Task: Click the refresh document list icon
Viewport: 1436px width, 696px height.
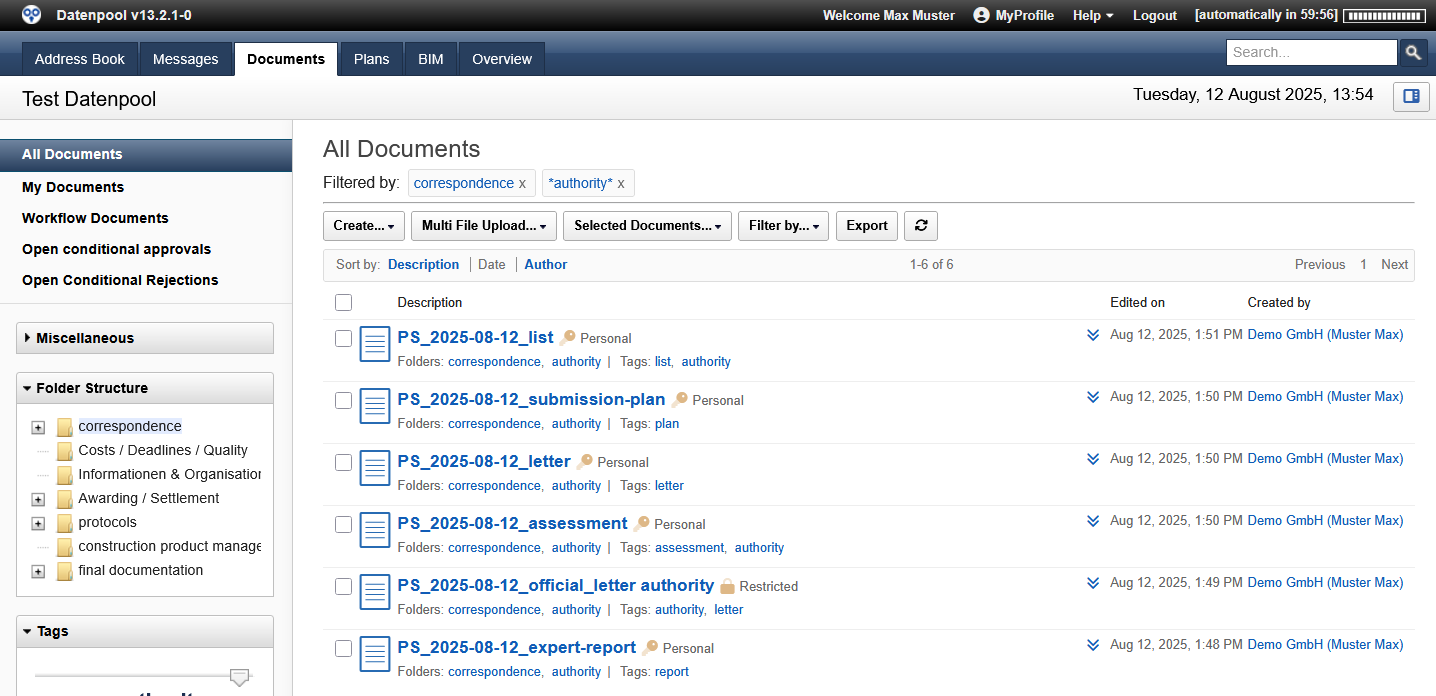Action: (x=920, y=226)
